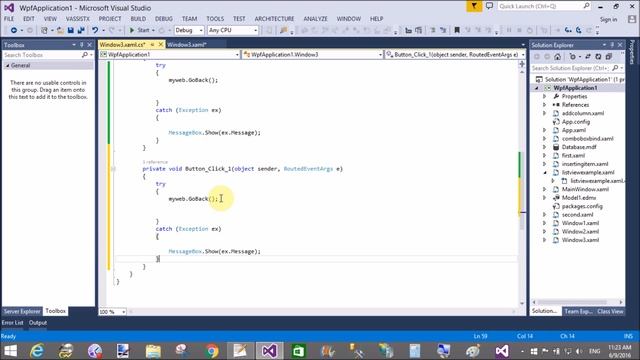Click the Step Into debug icon
Image resolution: width=640 pixels, height=360 pixels.
(568, 30)
